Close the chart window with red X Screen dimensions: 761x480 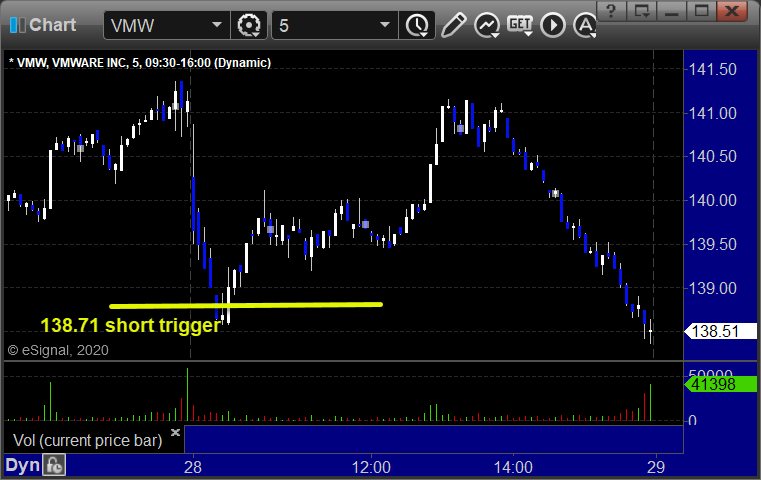coord(733,11)
